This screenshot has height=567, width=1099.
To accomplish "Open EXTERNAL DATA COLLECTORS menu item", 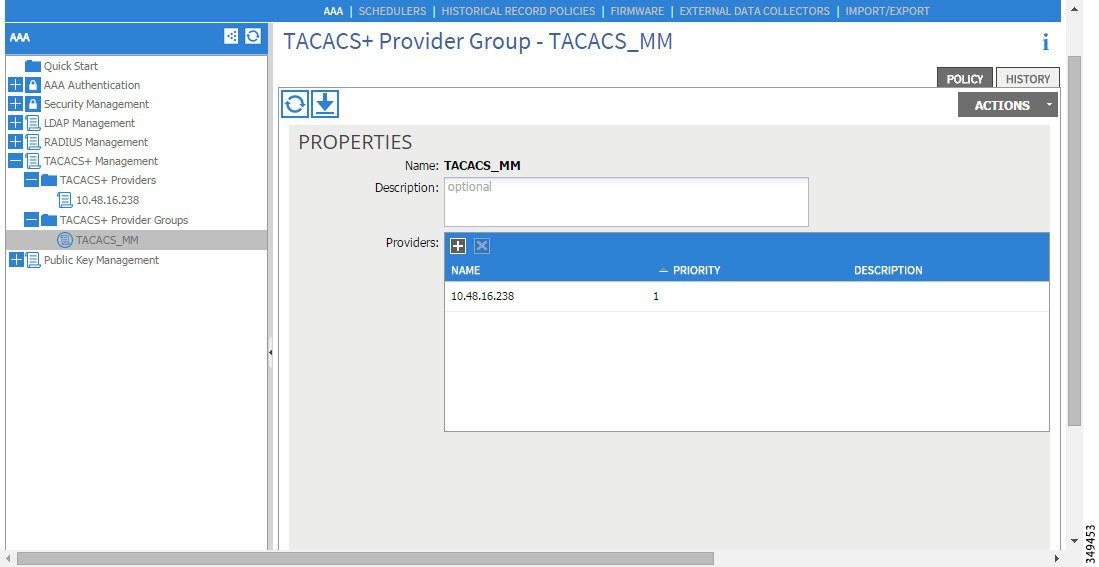I will pyautogui.click(x=754, y=11).
